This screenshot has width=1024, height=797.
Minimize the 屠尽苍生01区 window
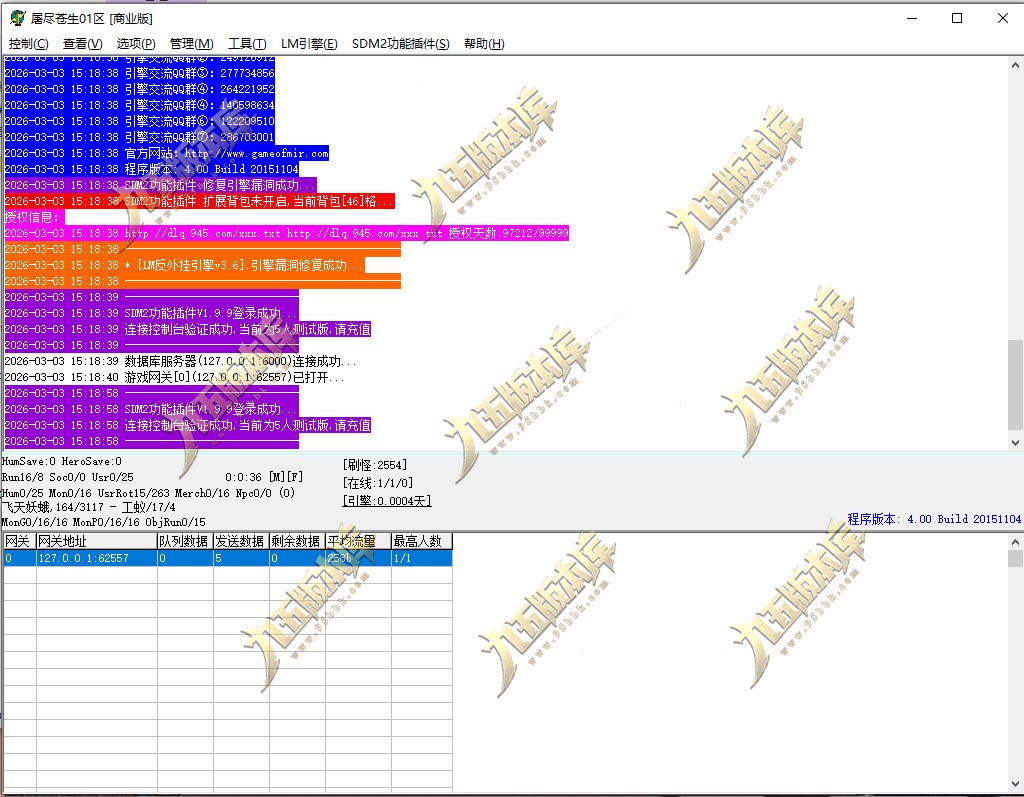(912, 18)
